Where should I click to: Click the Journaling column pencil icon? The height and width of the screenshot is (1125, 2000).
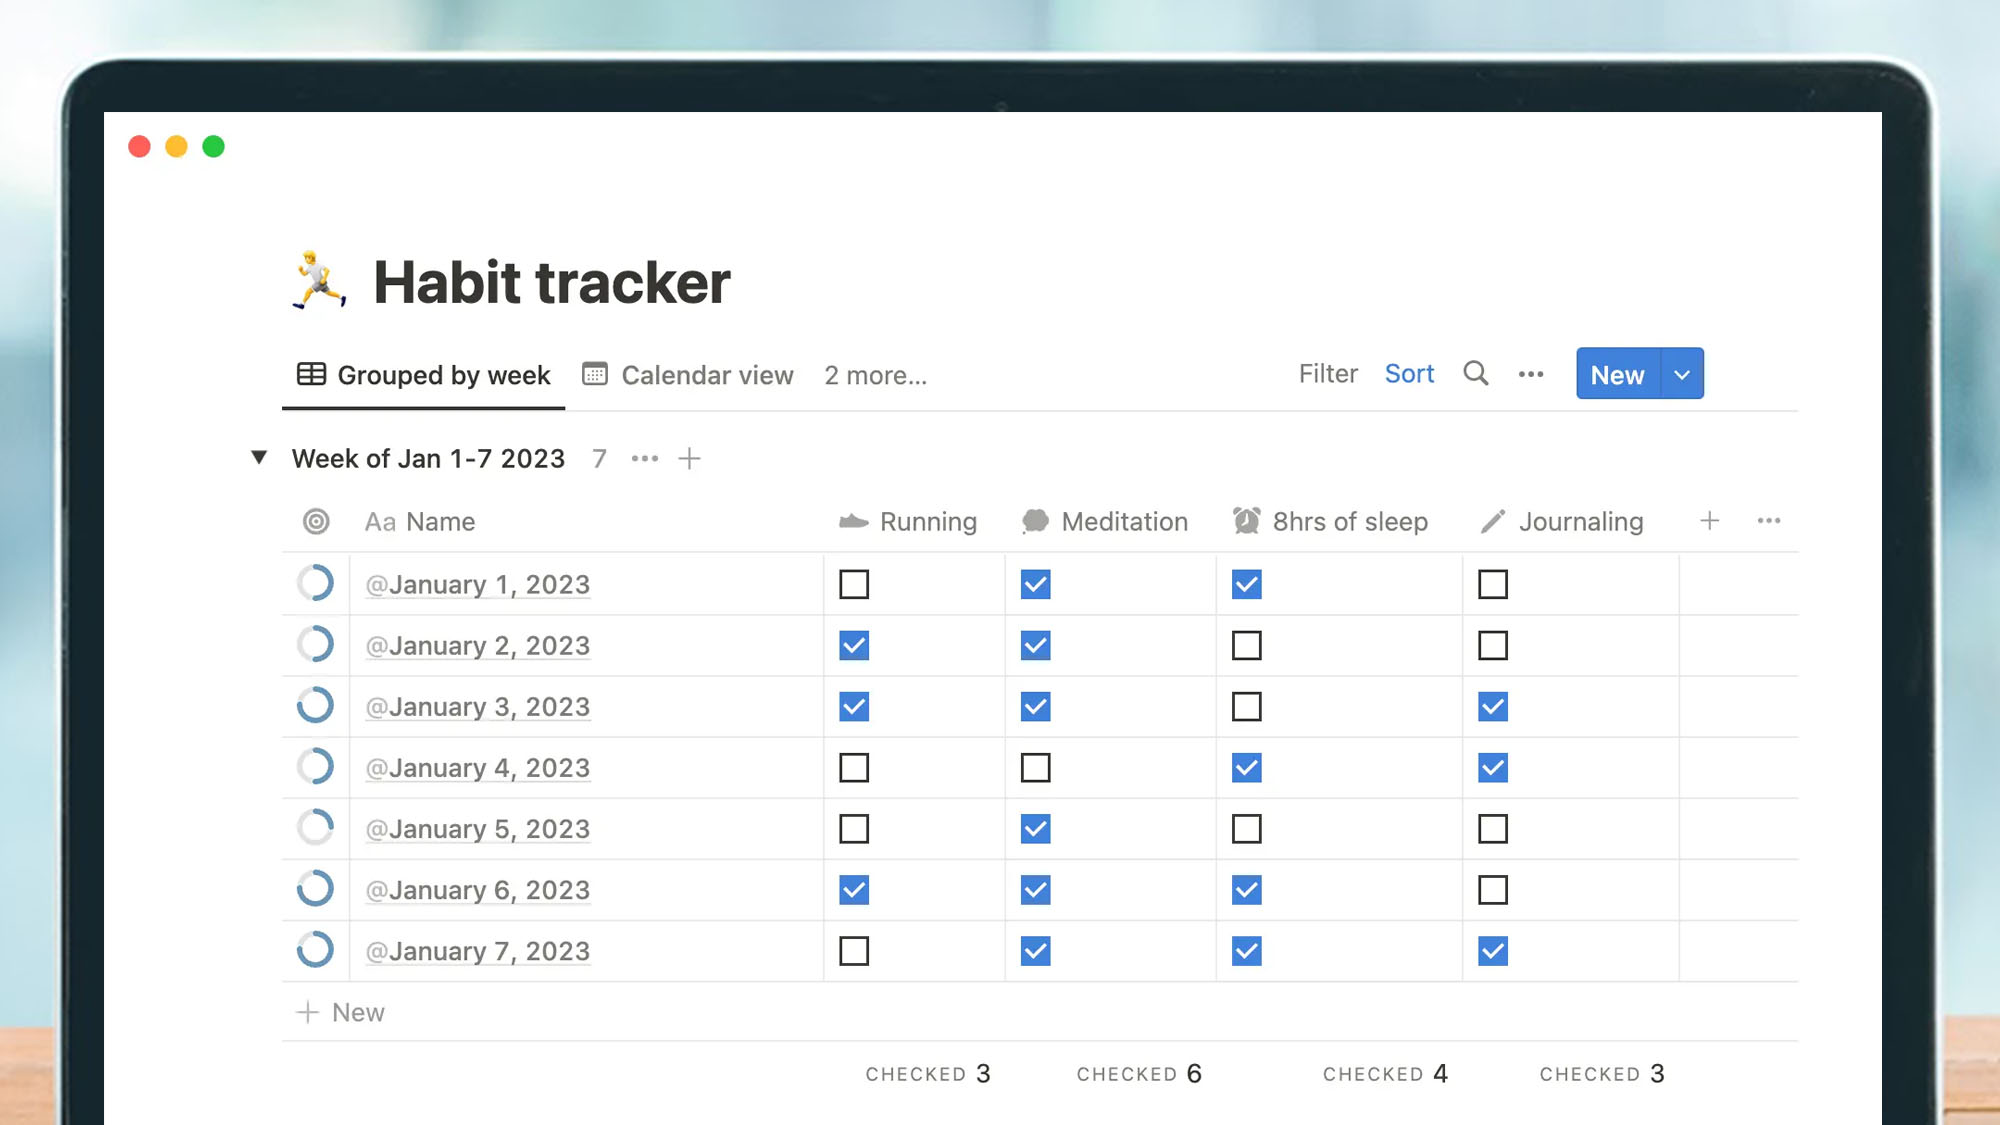pos(1492,522)
